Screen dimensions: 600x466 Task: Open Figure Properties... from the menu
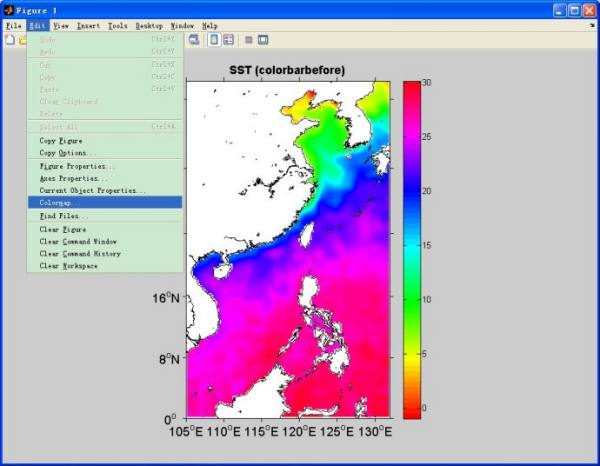77,166
